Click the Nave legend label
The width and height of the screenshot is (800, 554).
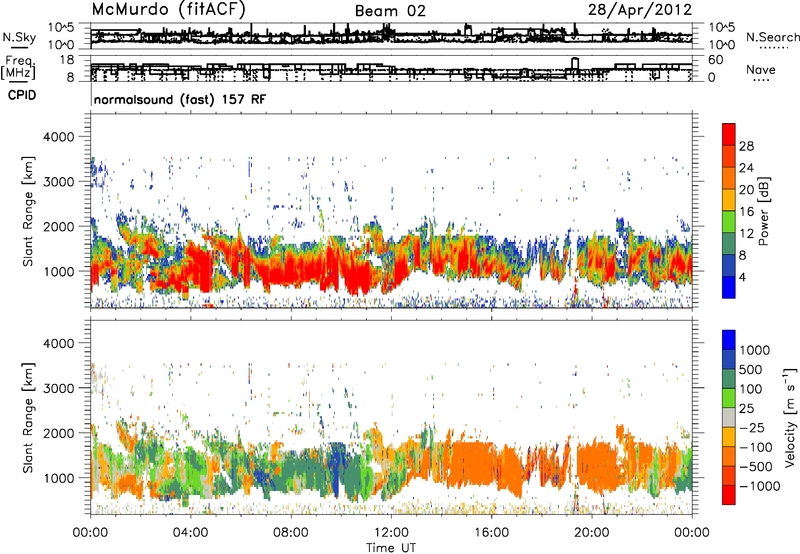tap(761, 70)
